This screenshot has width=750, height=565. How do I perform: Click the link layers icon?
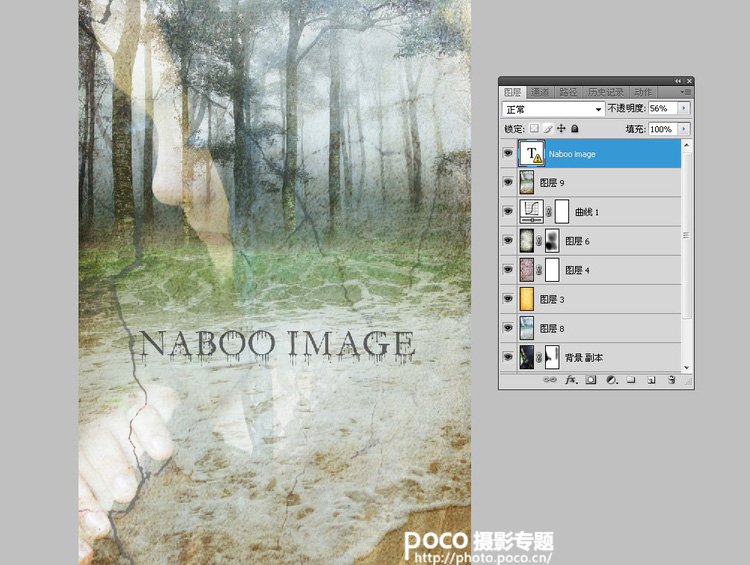[x=550, y=381]
